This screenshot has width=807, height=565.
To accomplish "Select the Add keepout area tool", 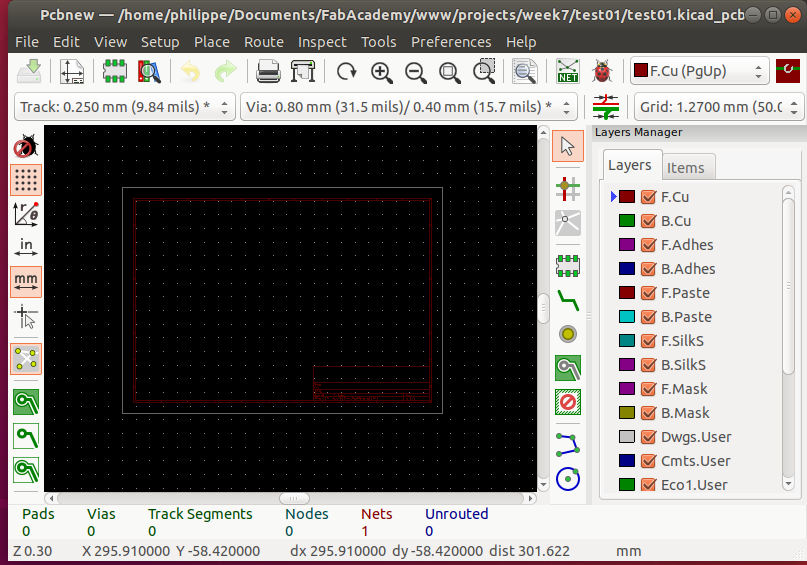I will pyautogui.click(x=568, y=402).
